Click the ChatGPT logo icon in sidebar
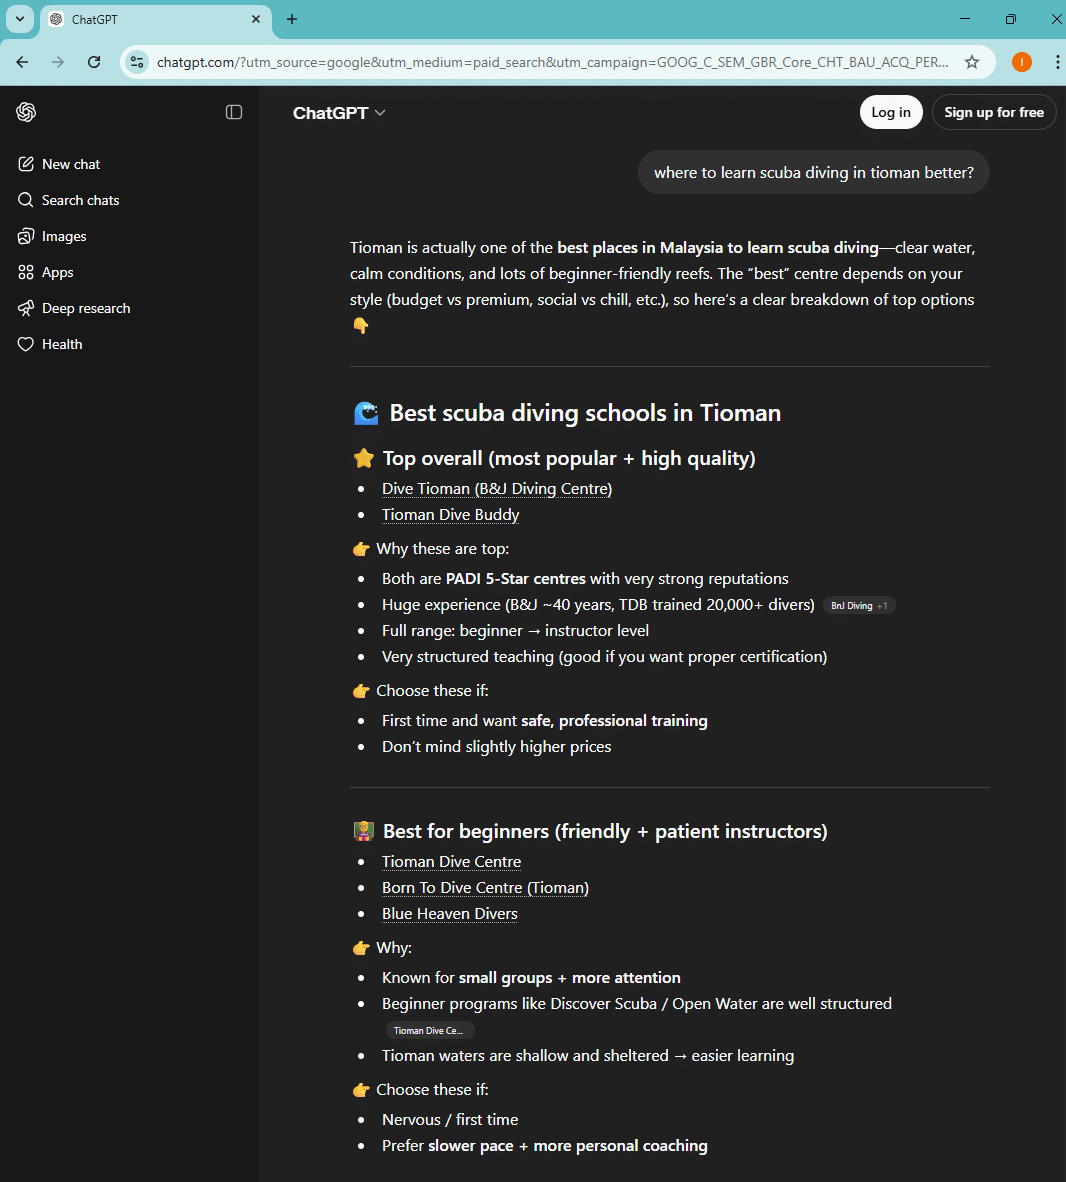This screenshot has width=1066, height=1182. coord(26,112)
